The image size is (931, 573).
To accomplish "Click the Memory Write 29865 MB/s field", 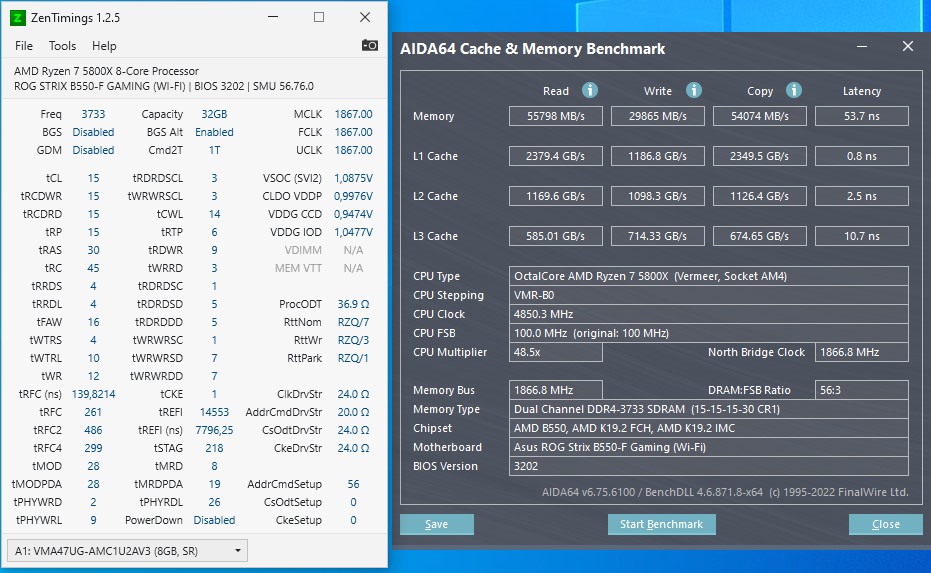I will point(658,116).
